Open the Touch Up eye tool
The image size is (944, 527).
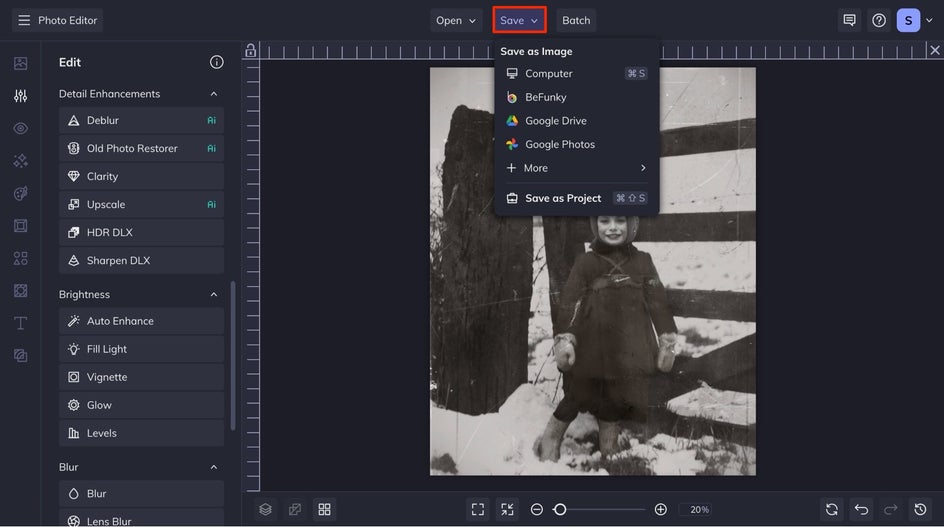click(20, 128)
